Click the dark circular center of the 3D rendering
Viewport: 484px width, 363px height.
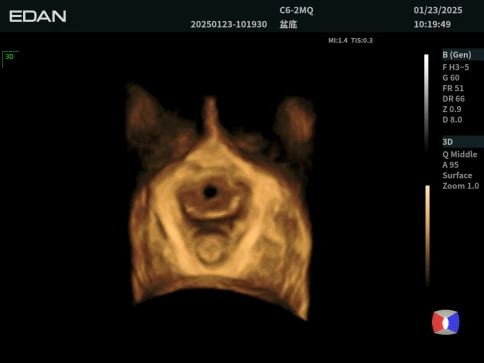click(x=210, y=192)
